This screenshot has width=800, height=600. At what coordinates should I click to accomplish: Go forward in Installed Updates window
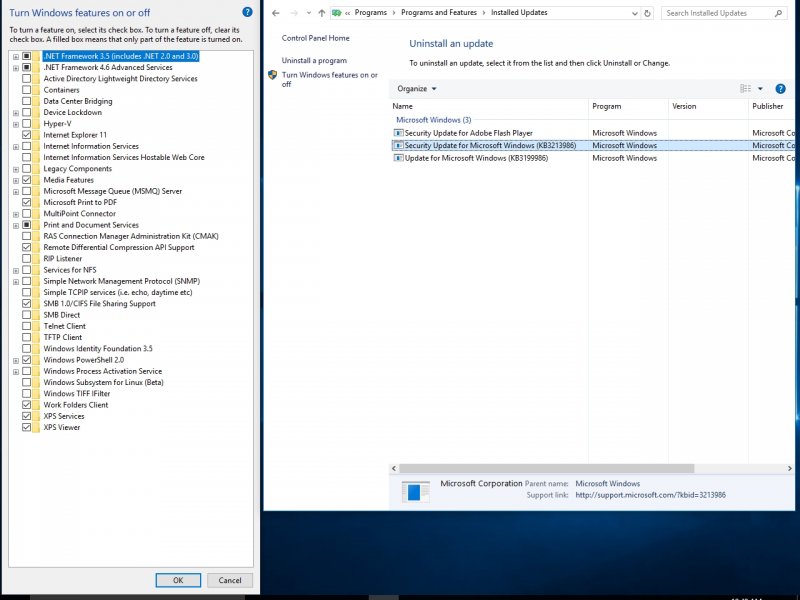294,13
